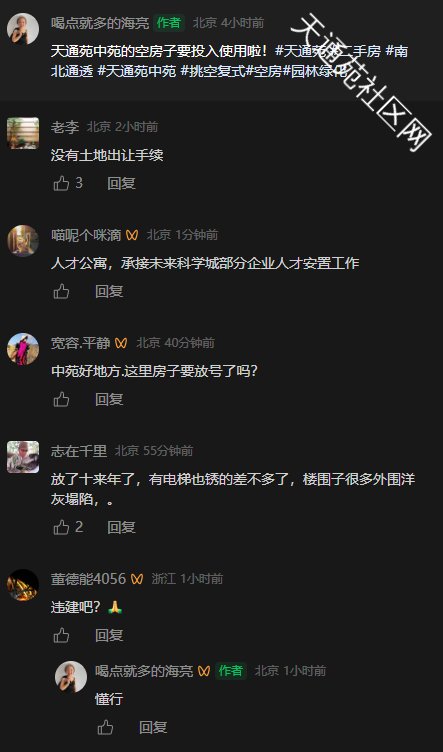443x752 pixels.
Task: Open 老李's profile avatar
Action: coord(23,133)
